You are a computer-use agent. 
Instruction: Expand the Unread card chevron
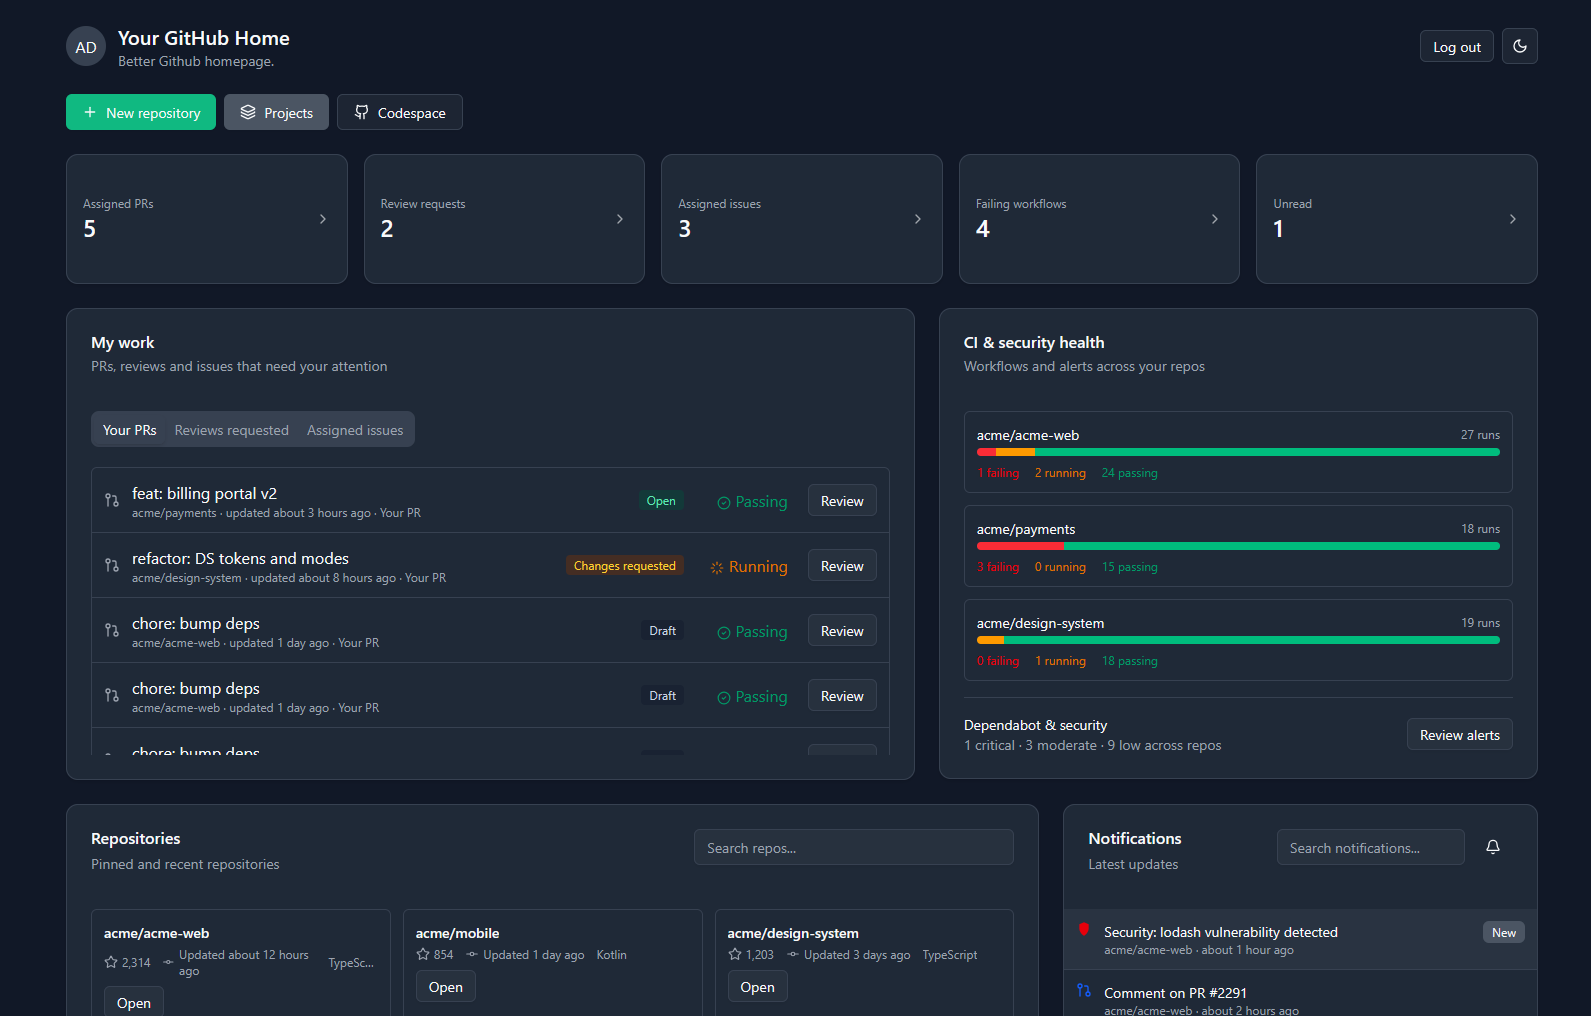click(1513, 219)
